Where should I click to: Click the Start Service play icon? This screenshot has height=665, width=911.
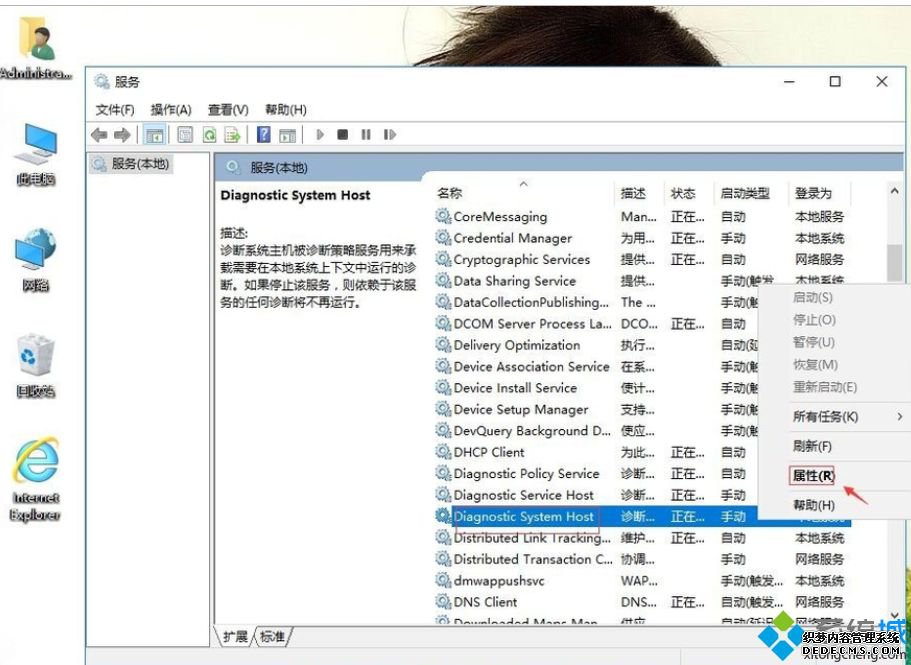coord(320,135)
